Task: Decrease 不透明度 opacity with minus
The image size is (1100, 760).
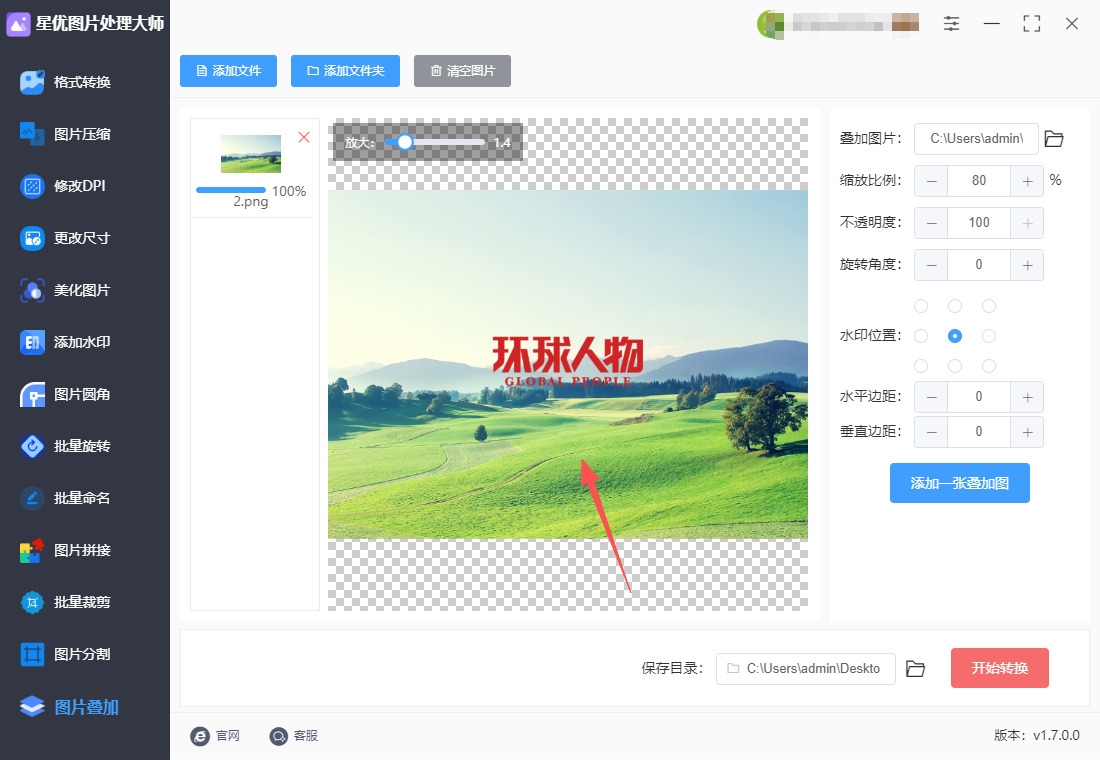Action: pos(931,223)
